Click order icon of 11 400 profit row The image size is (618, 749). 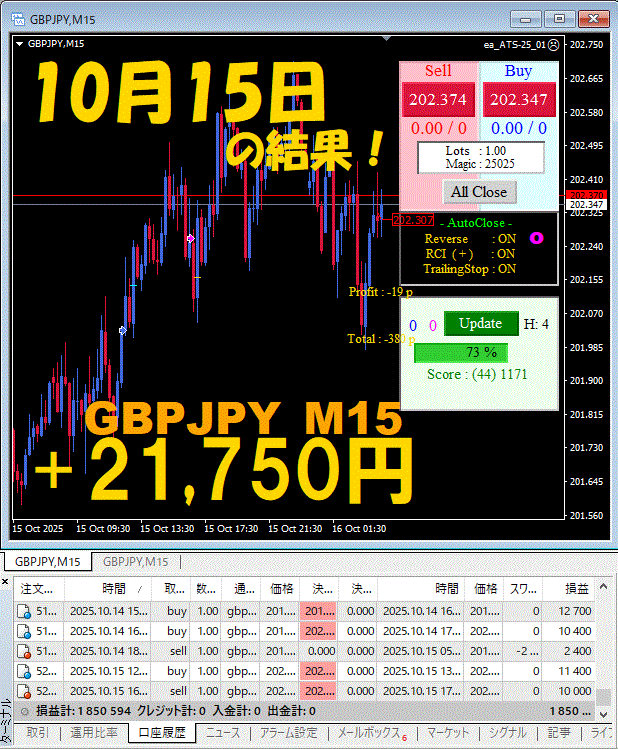click(24, 672)
